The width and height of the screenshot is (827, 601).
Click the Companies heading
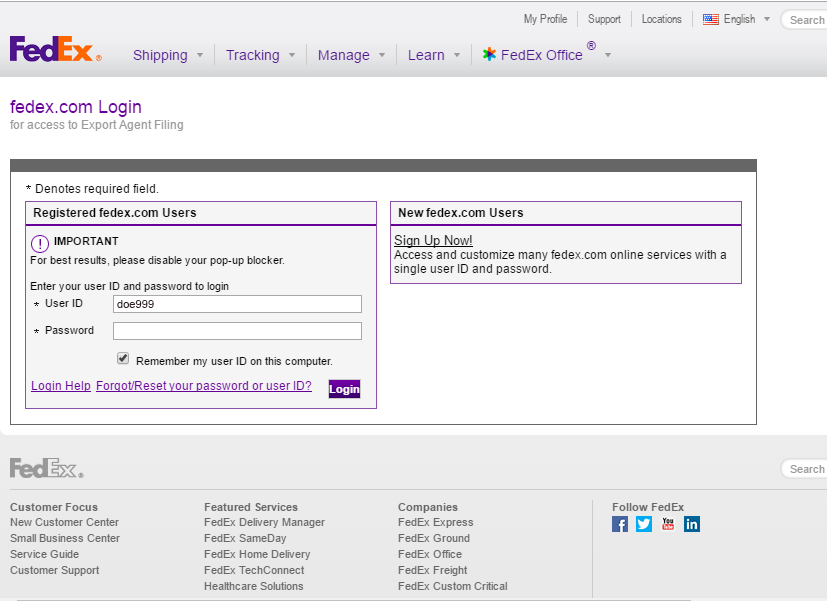click(x=428, y=507)
